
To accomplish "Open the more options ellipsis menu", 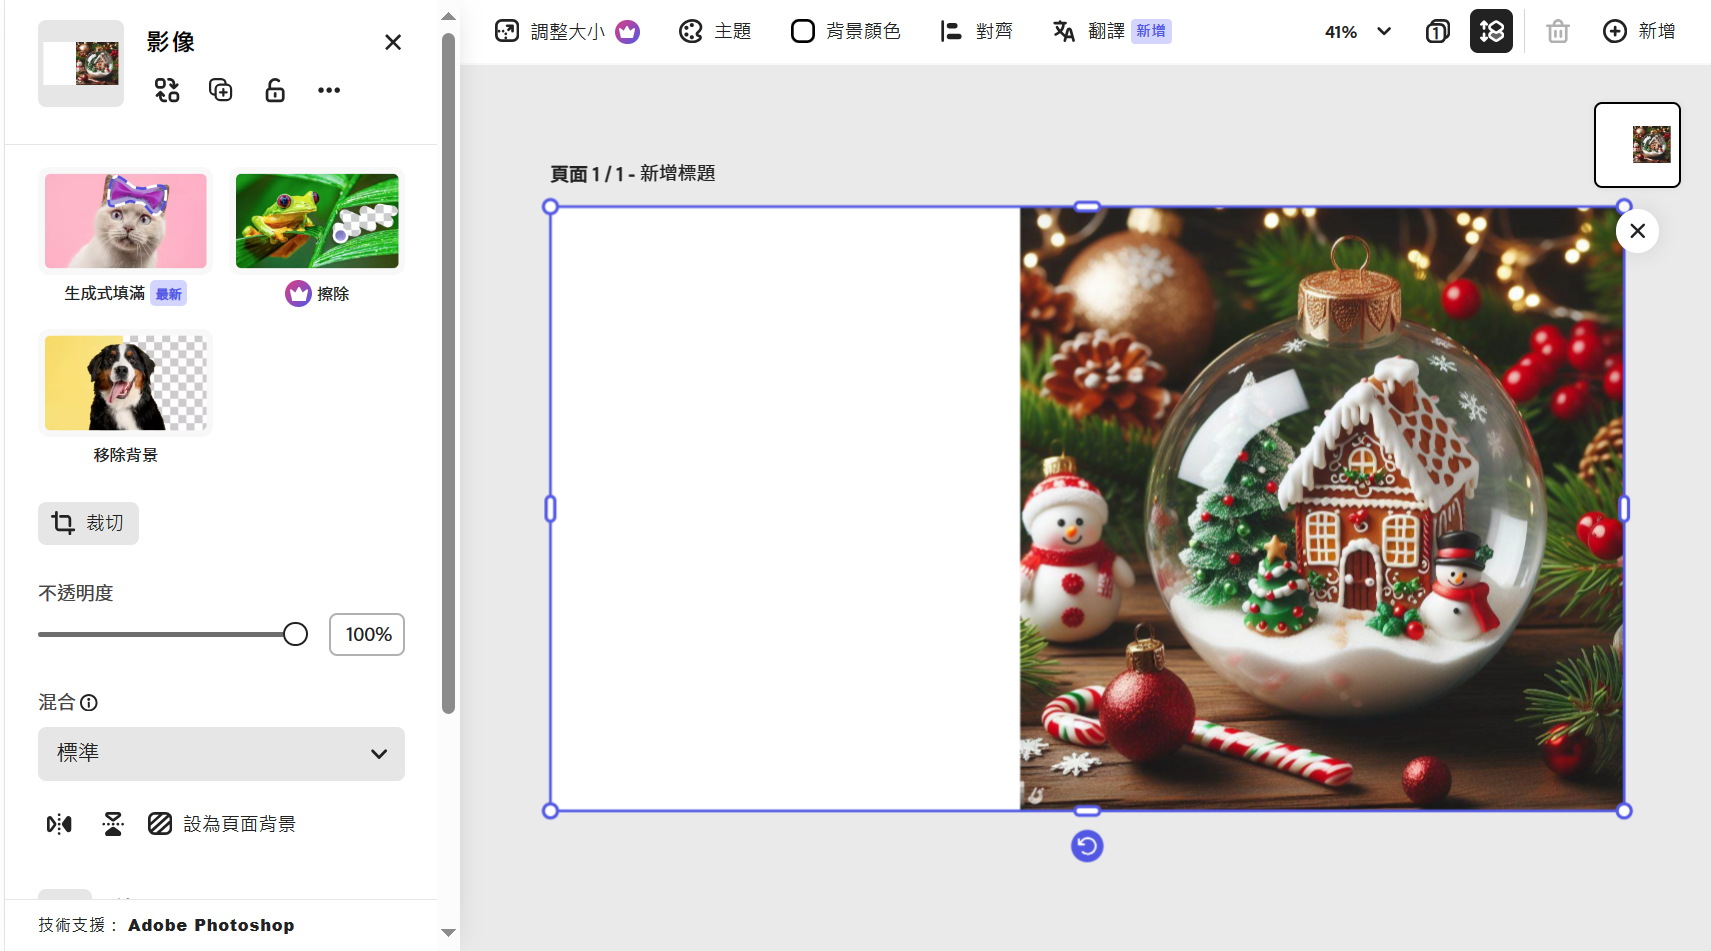I will point(329,90).
